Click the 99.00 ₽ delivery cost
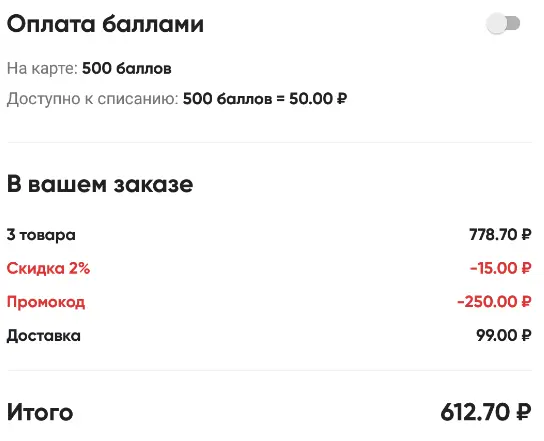 503,335
